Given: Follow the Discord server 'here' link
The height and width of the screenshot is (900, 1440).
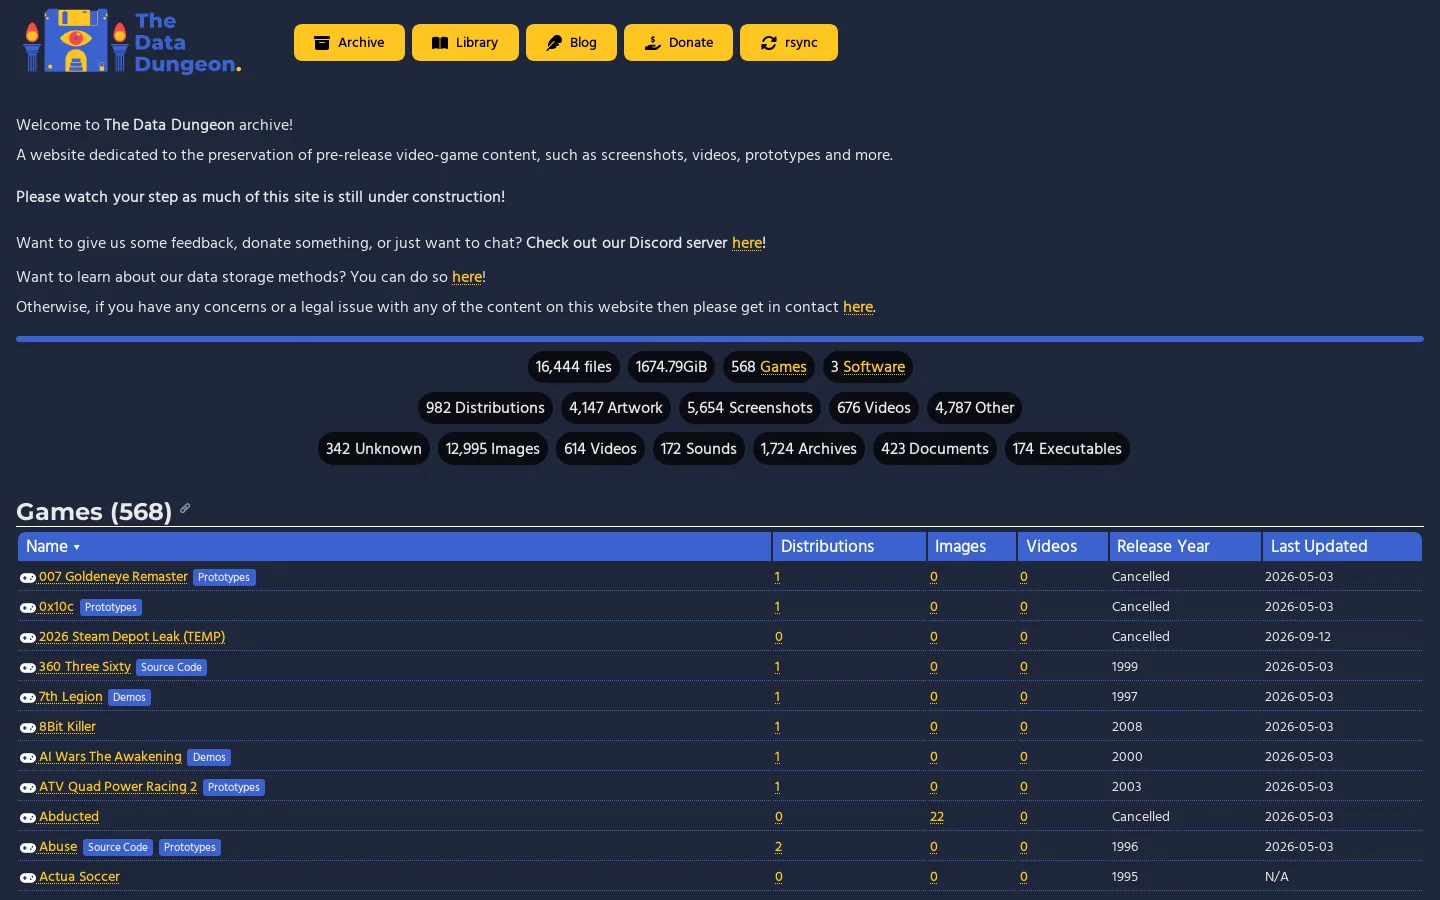Looking at the screenshot, I should click(747, 243).
